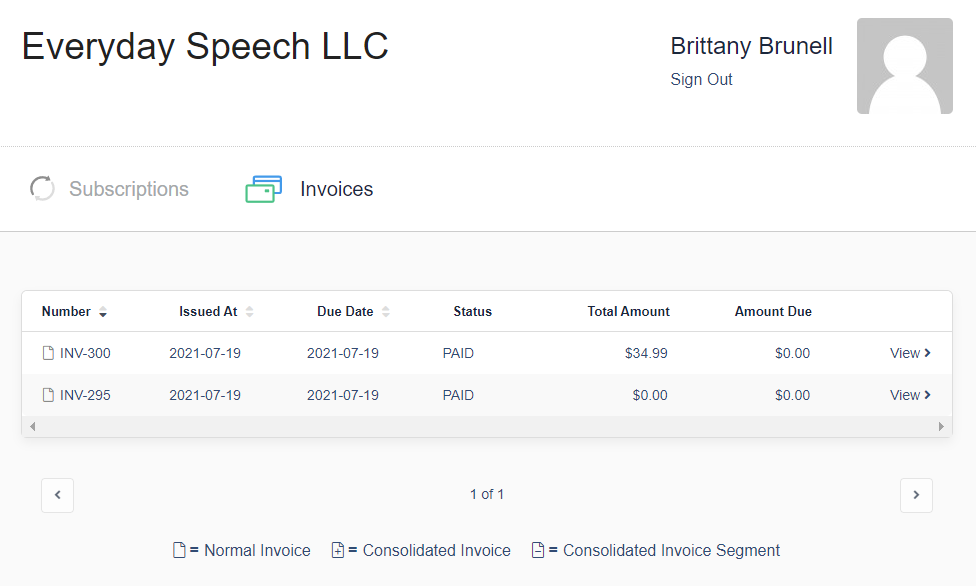Select the INV-295 invoice number
The width and height of the screenshot is (976, 586).
85,395
